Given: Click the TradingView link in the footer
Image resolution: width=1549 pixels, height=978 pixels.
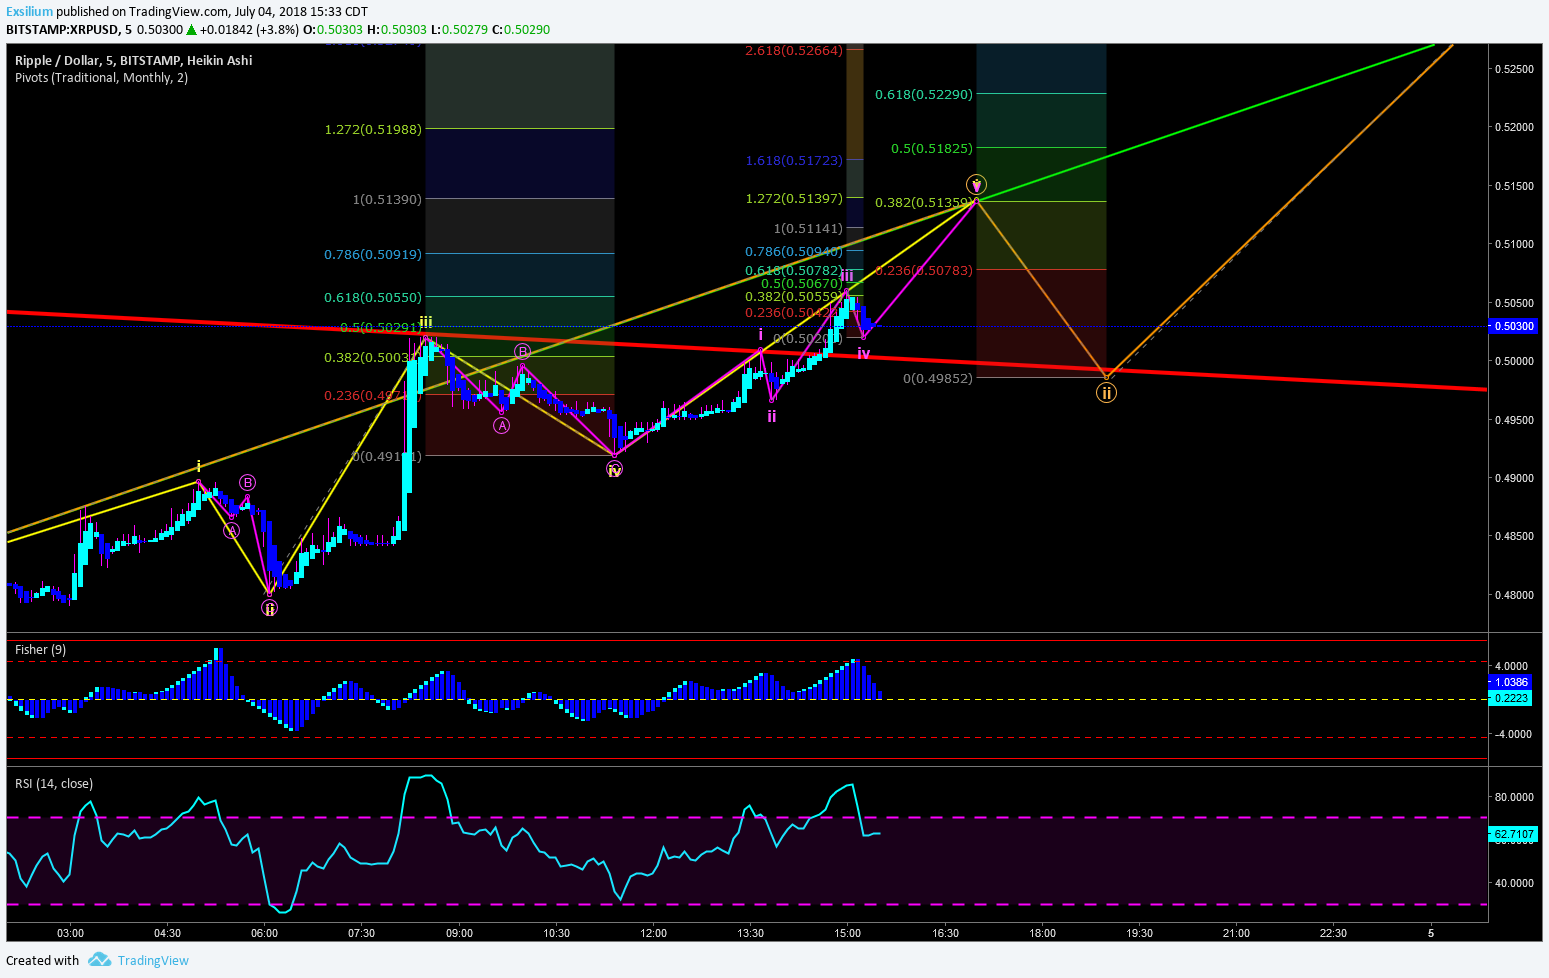Looking at the screenshot, I should (153, 961).
